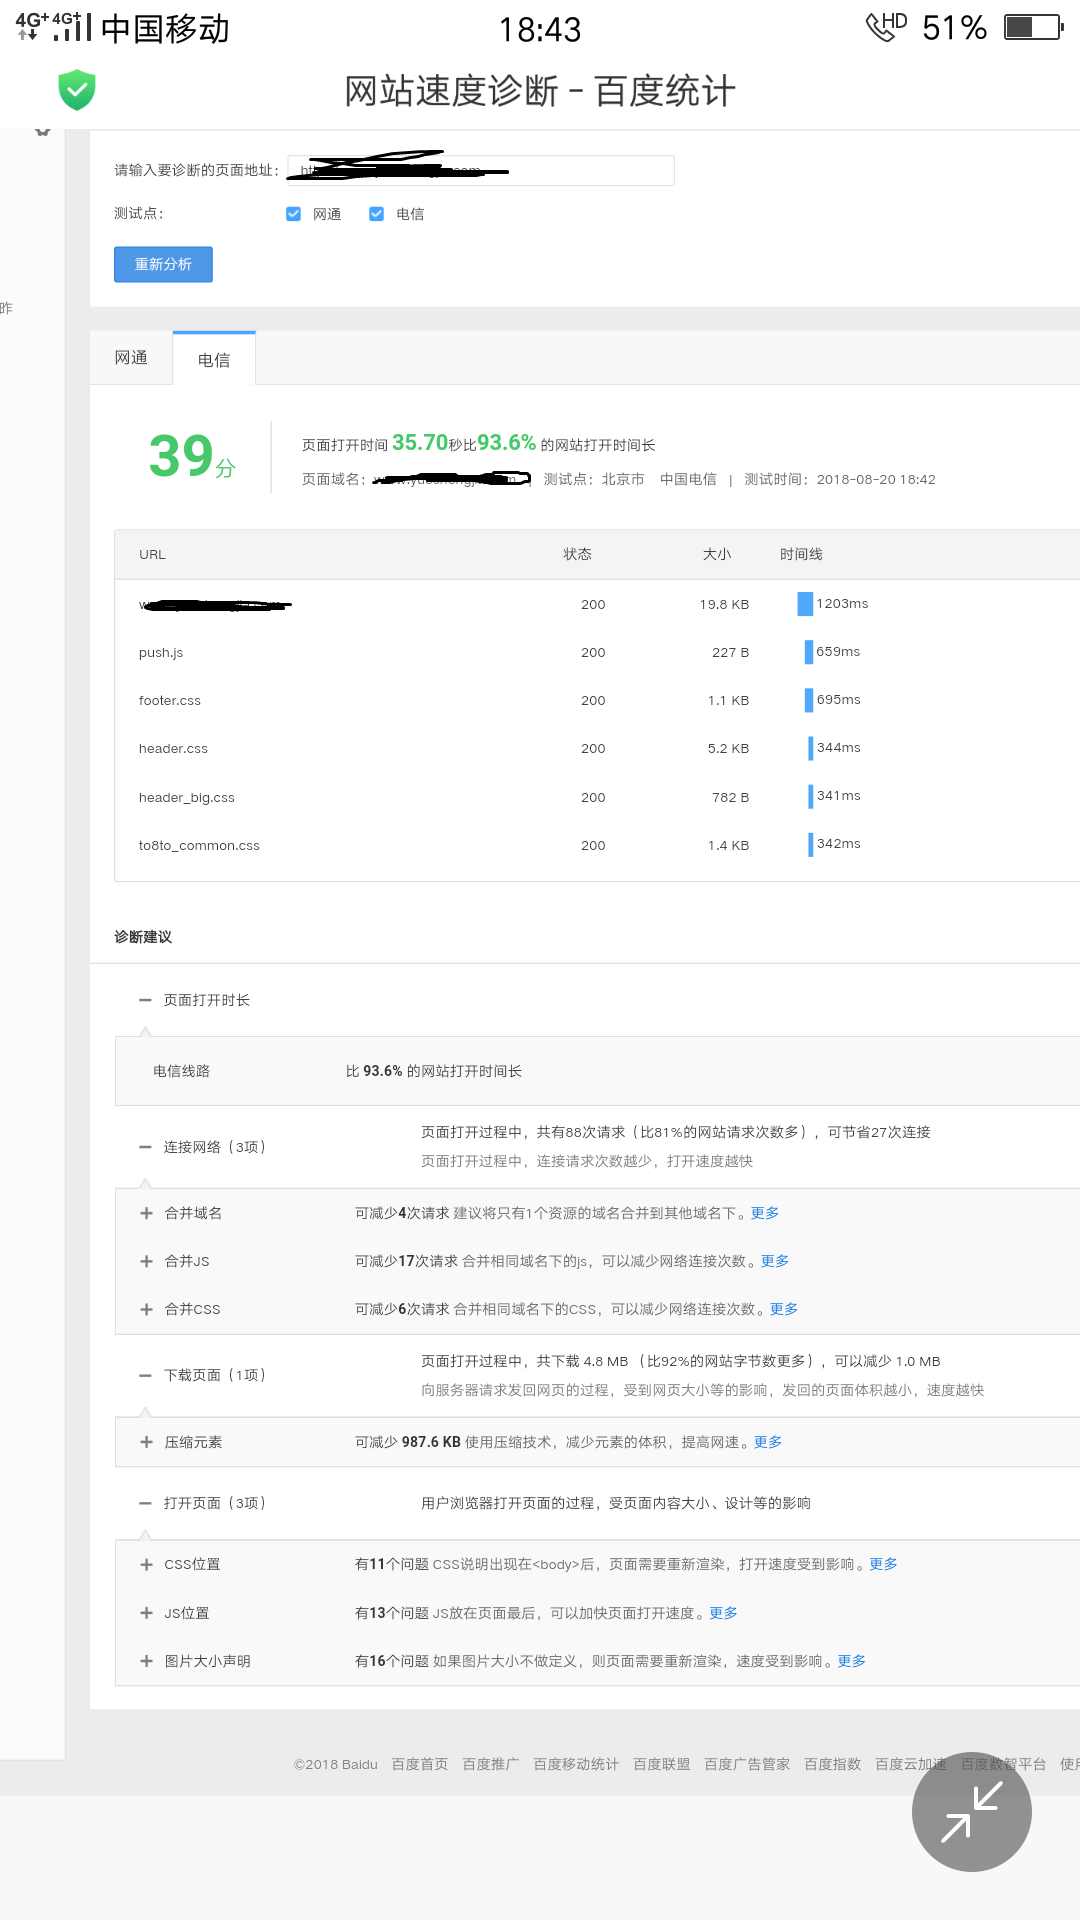This screenshot has width=1080, height=1920.
Task: Open 更多 link for 合并CSS
Action: [784, 1309]
